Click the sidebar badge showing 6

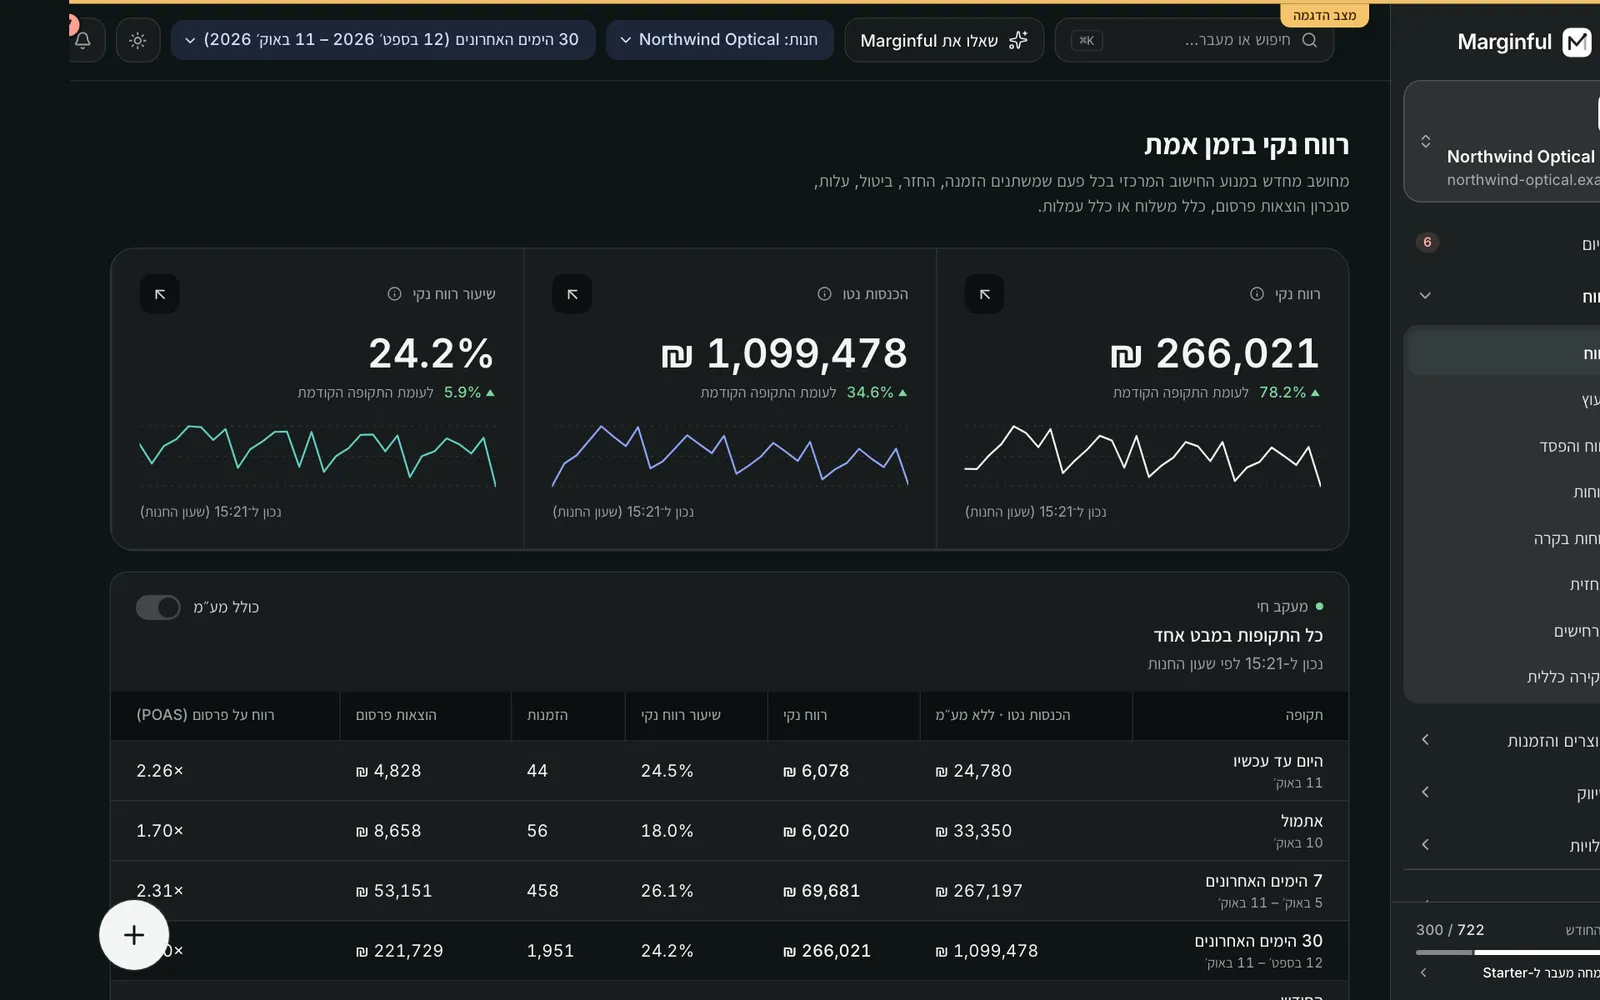(x=1427, y=242)
